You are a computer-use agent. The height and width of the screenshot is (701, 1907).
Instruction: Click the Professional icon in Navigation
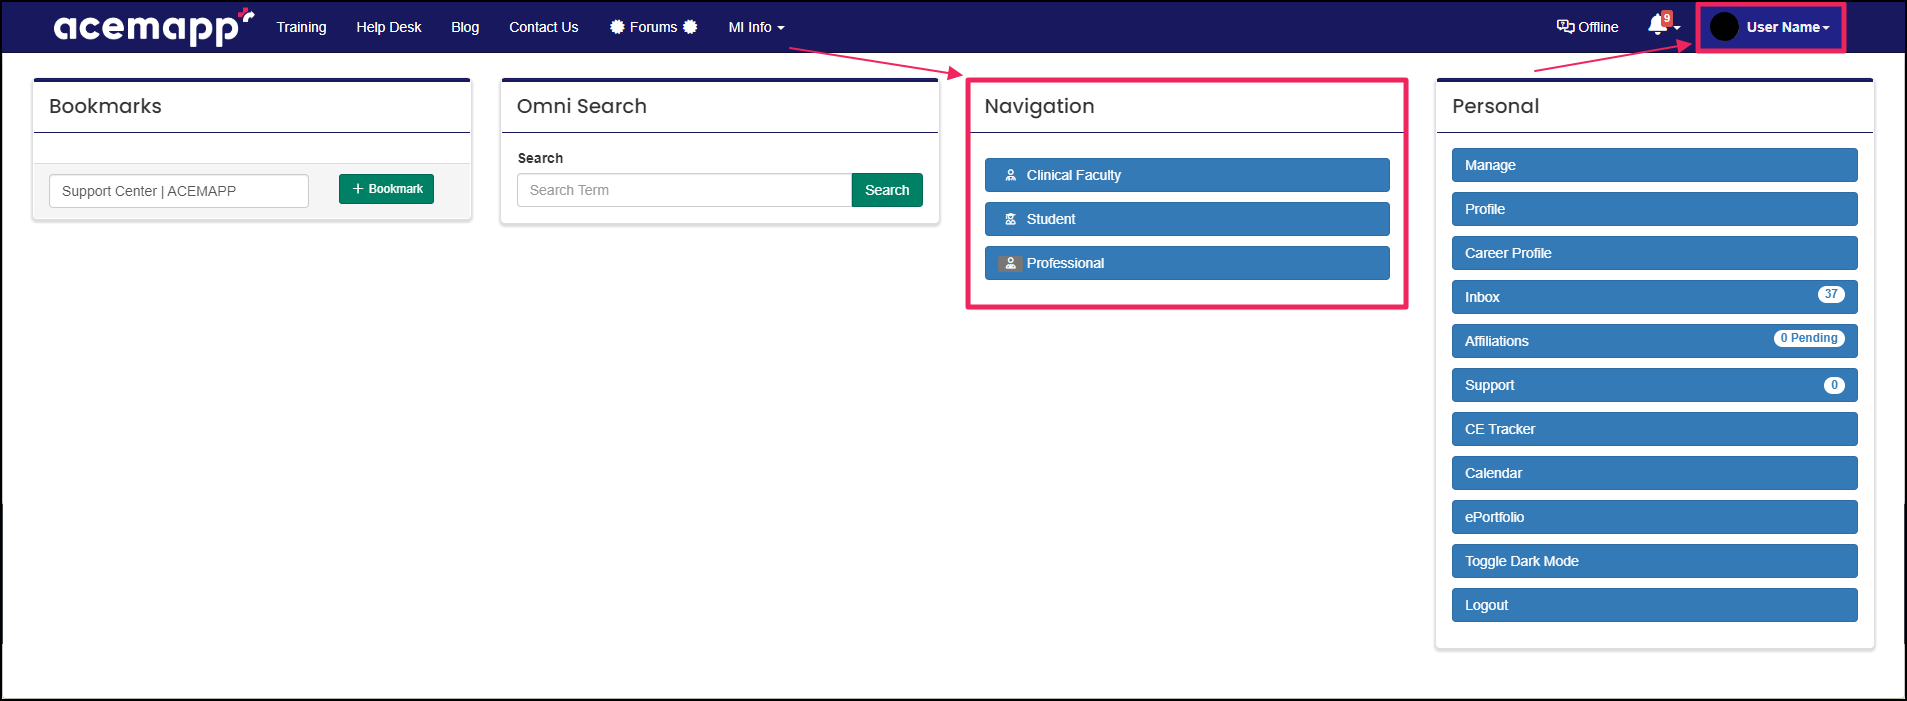point(1010,263)
